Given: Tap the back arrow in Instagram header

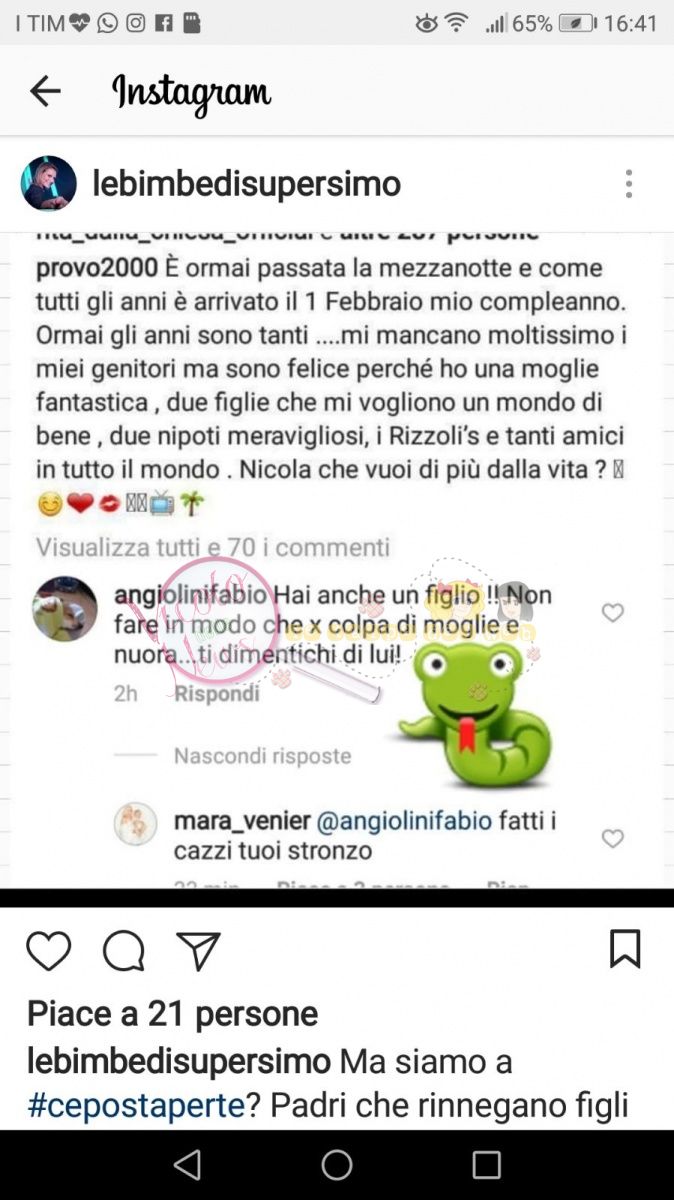Looking at the screenshot, I should pyautogui.click(x=45, y=91).
